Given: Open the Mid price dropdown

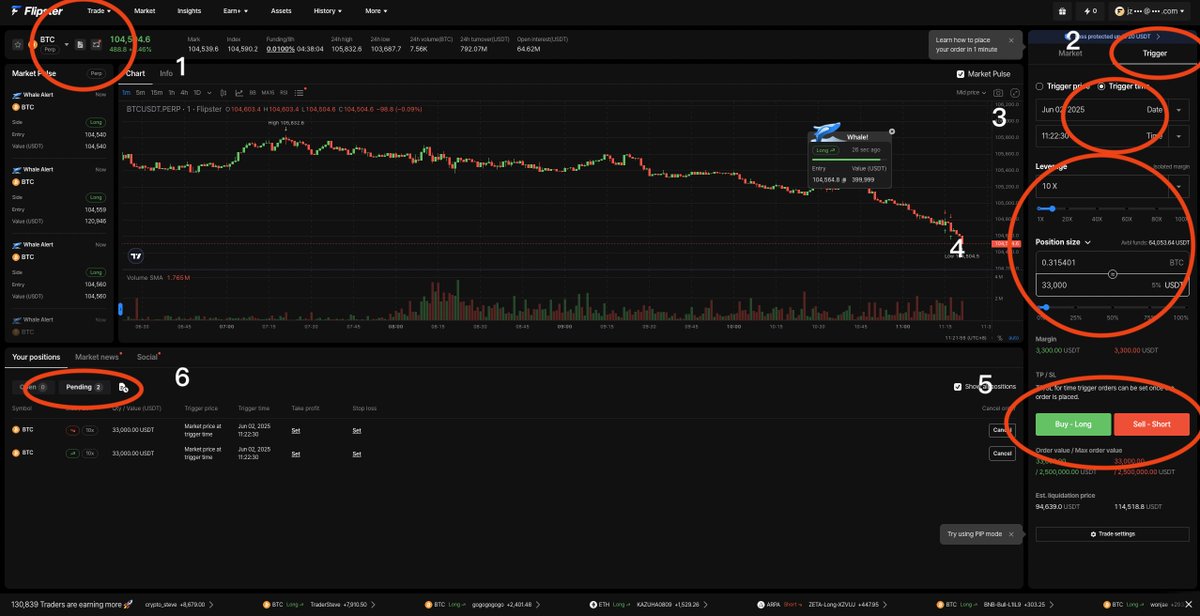Looking at the screenshot, I should (x=971, y=92).
